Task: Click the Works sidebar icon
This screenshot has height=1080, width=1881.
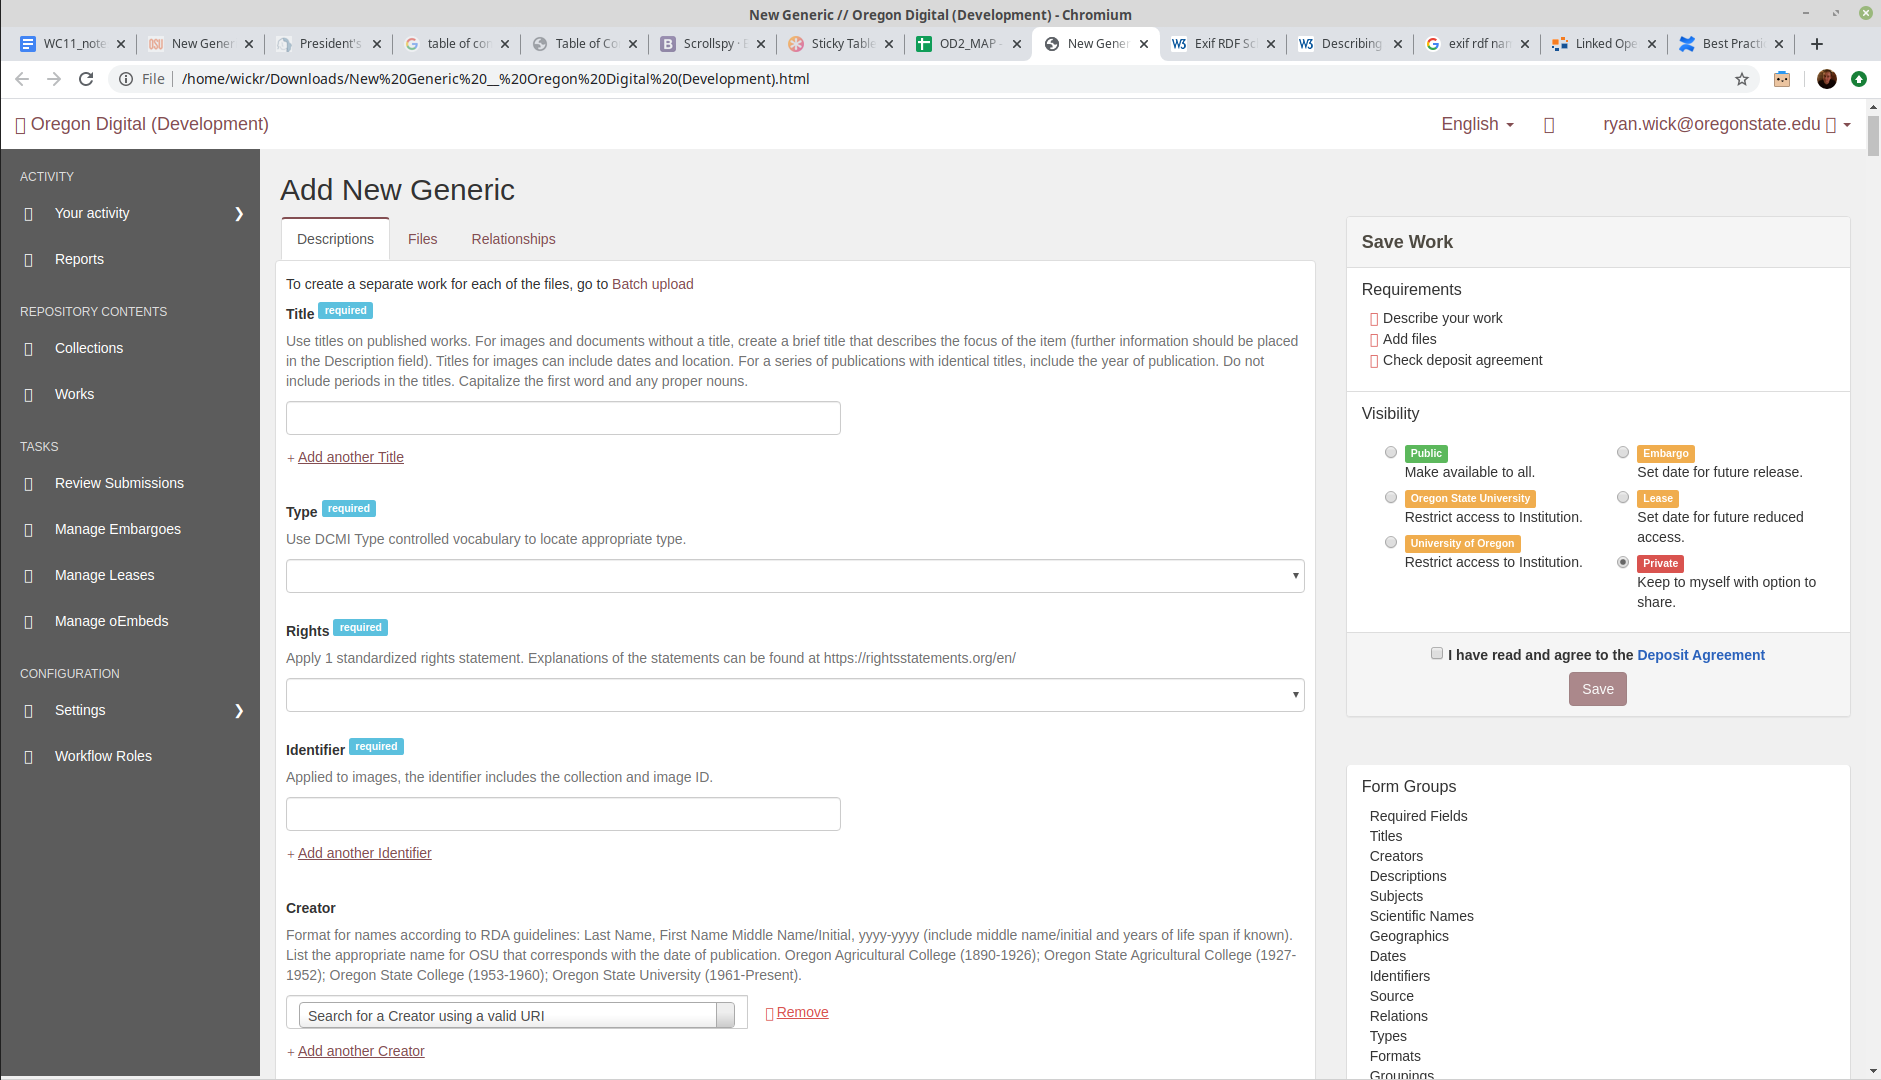Action: coord(29,395)
